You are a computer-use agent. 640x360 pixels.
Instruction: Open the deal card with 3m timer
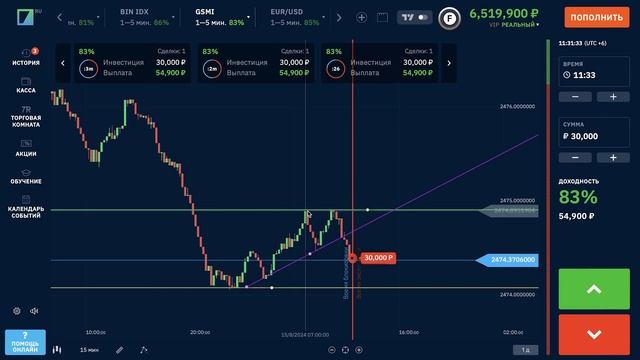[x=132, y=63]
